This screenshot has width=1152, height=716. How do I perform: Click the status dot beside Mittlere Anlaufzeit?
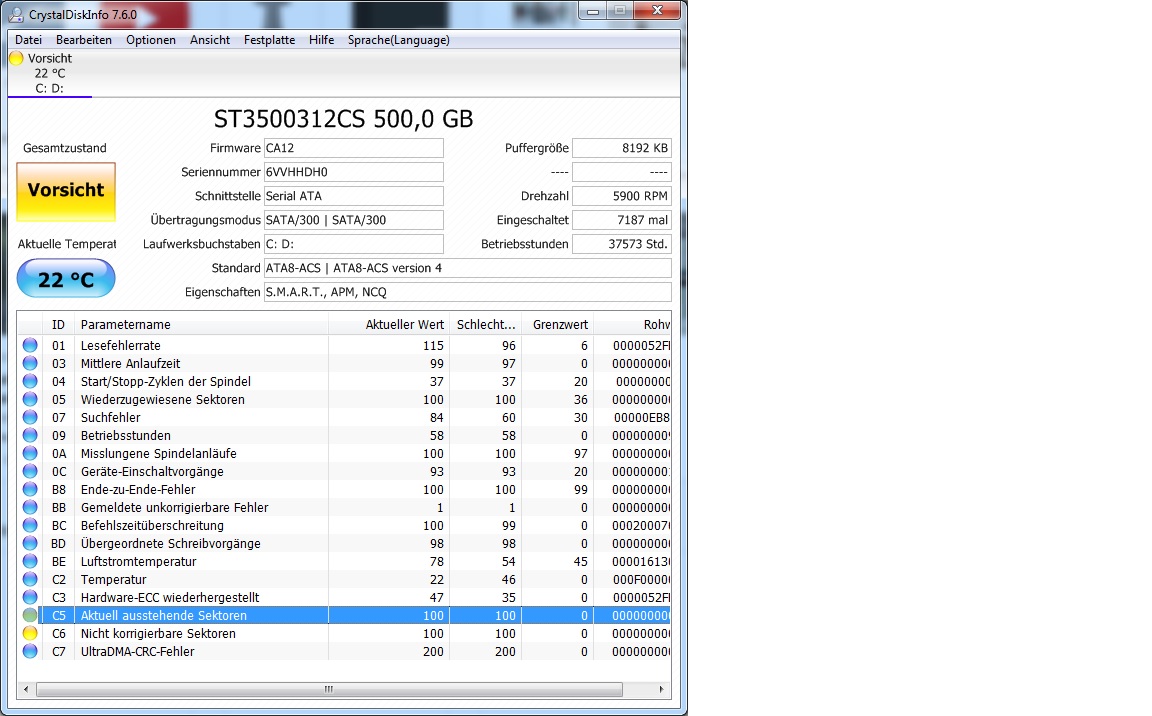click(30, 363)
